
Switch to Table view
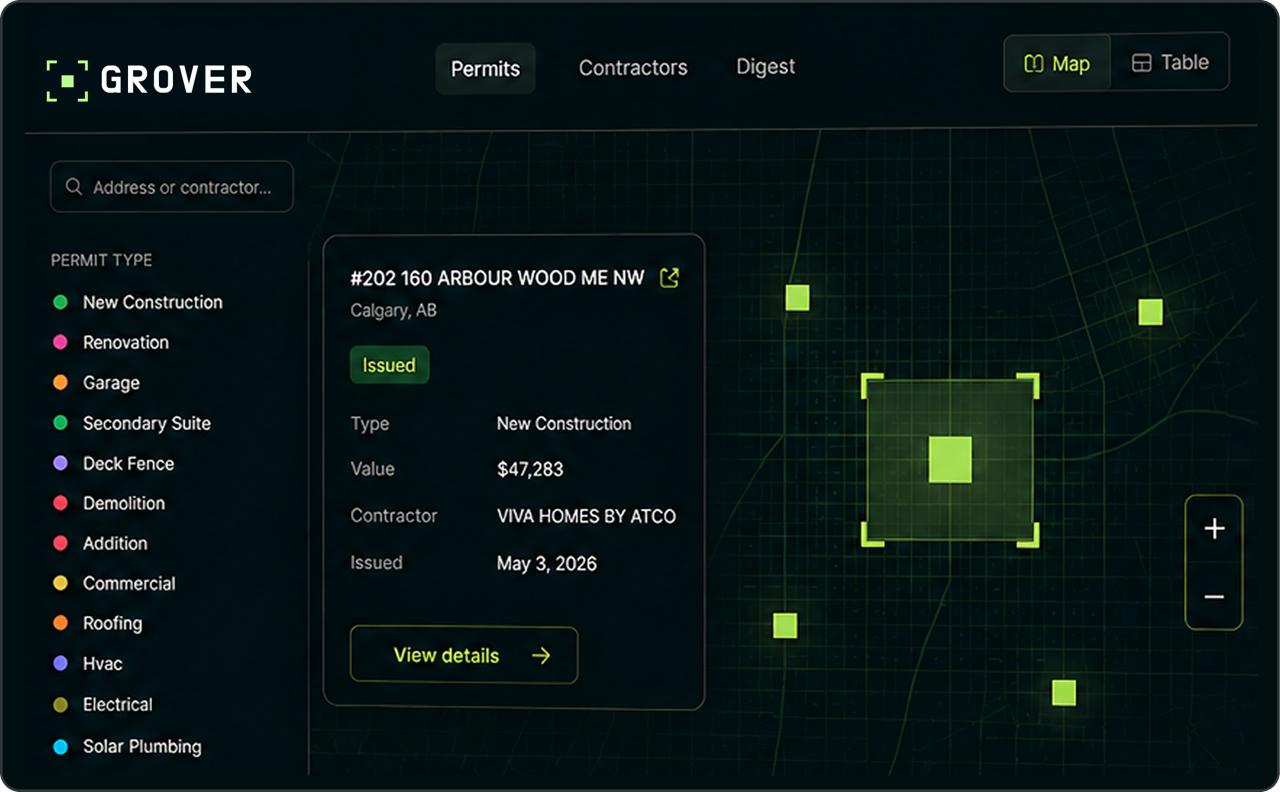(1170, 63)
